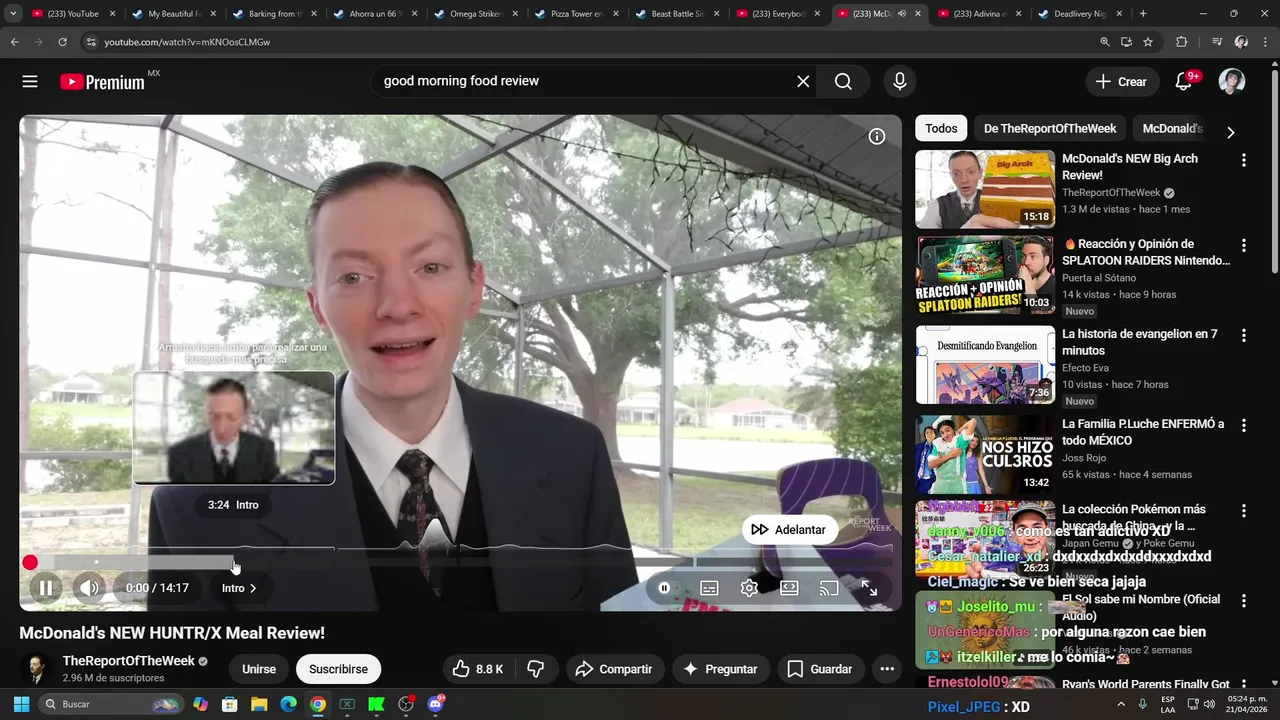1280x720 pixels.
Task: Reload the page
Action: pyautogui.click(x=62, y=42)
